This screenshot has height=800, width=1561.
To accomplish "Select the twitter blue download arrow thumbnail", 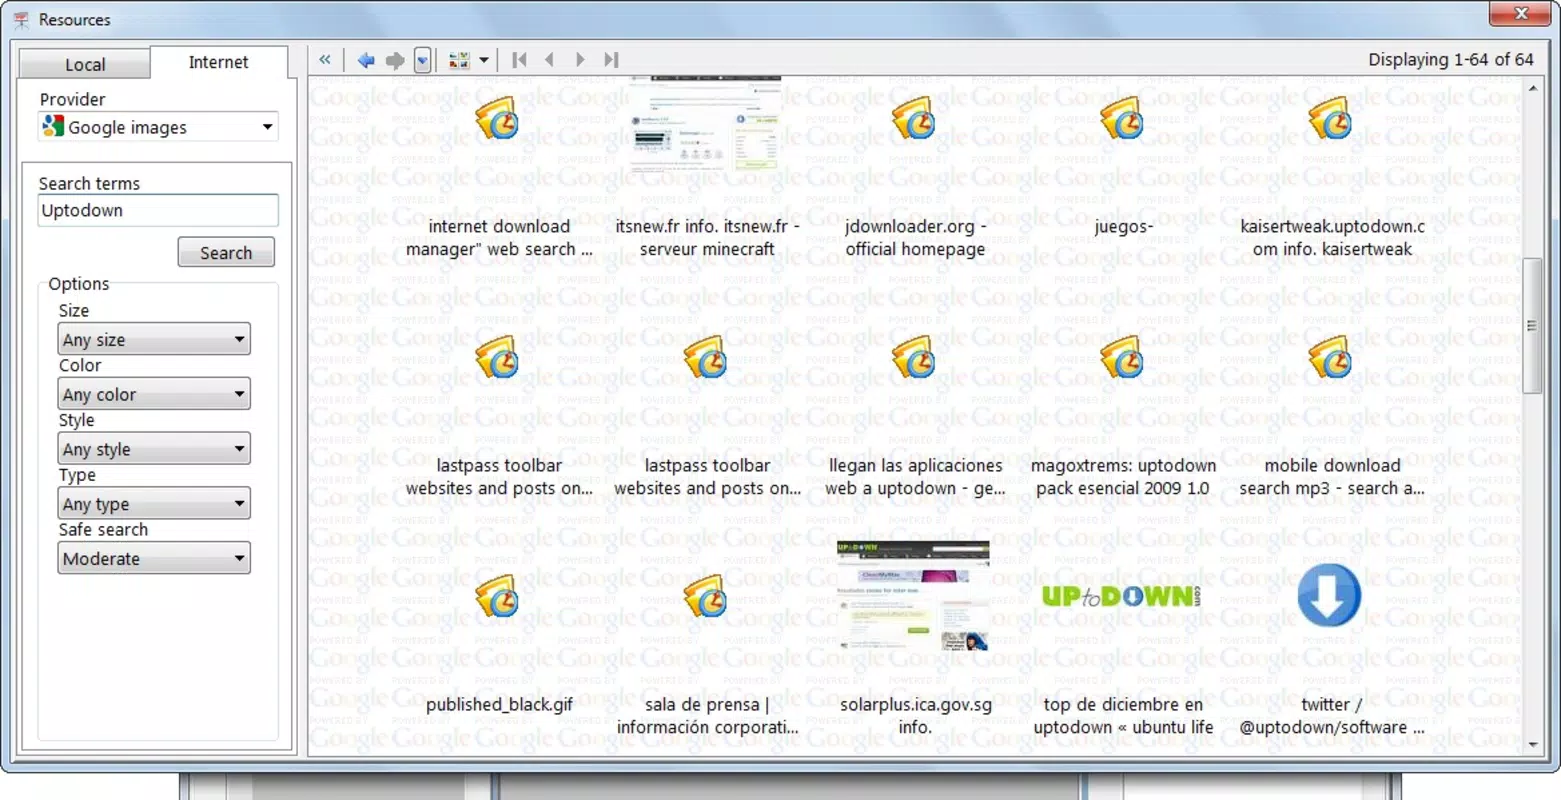I will tap(1329, 595).
